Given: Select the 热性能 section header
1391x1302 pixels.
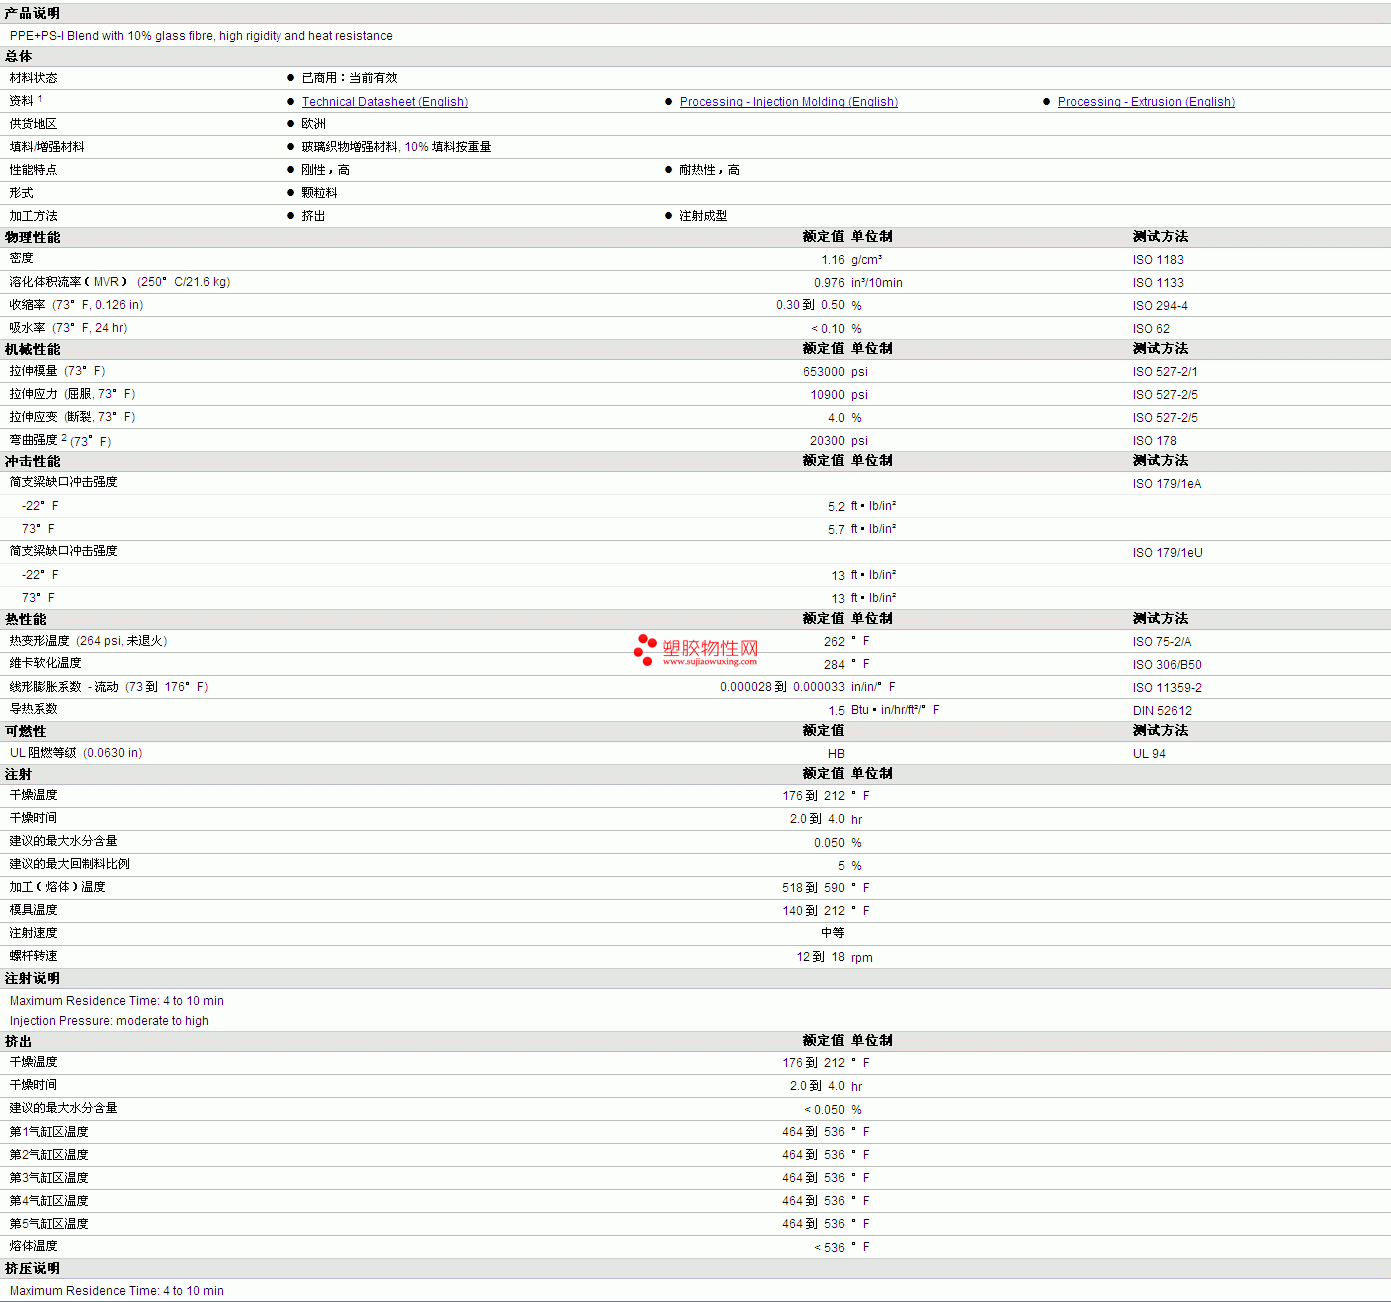Looking at the screenshot, I should pos(25,619).
